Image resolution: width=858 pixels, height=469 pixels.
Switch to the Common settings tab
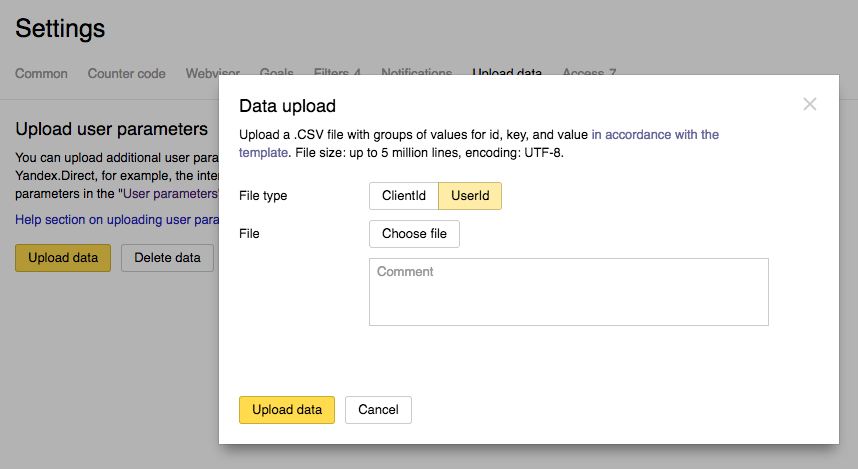(42, 74)
